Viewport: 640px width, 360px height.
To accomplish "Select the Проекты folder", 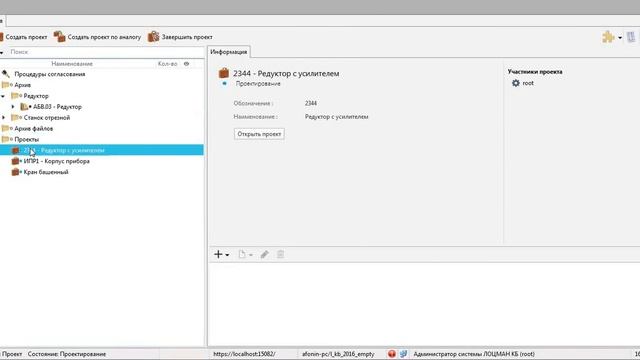I will (x=27, y=140).
